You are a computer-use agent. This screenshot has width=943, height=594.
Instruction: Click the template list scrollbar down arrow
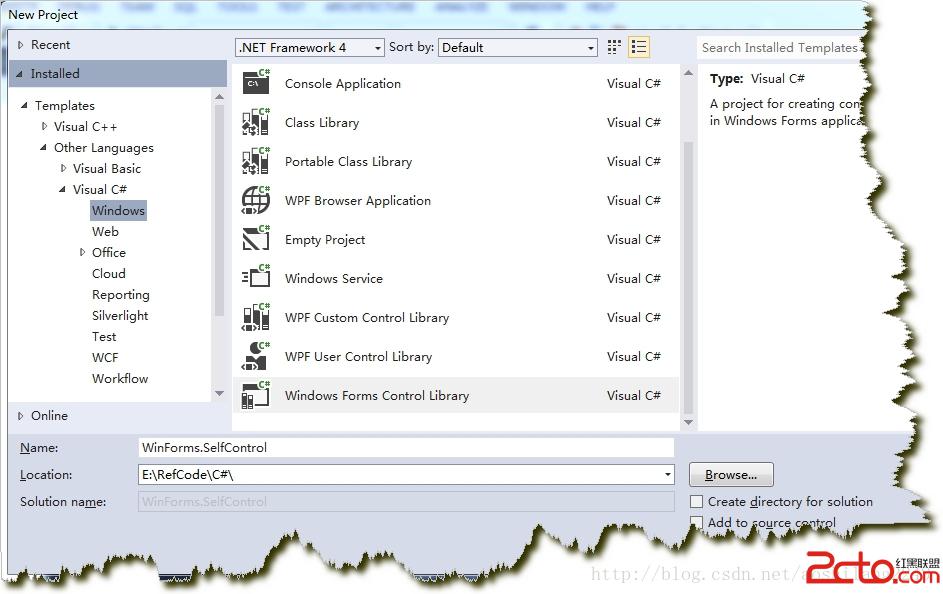pyautogui.click(x=689, y=422)
